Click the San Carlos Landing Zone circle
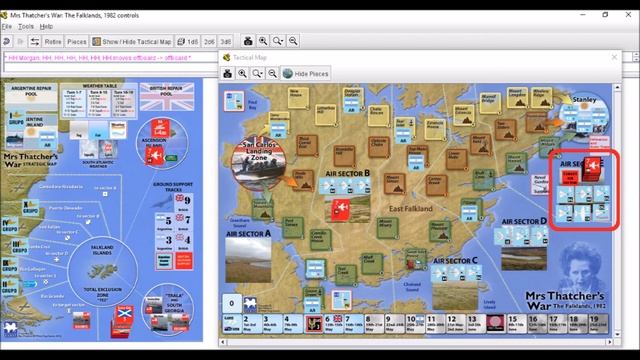This screenshot has height=360, width=640. tap(259, 164)
